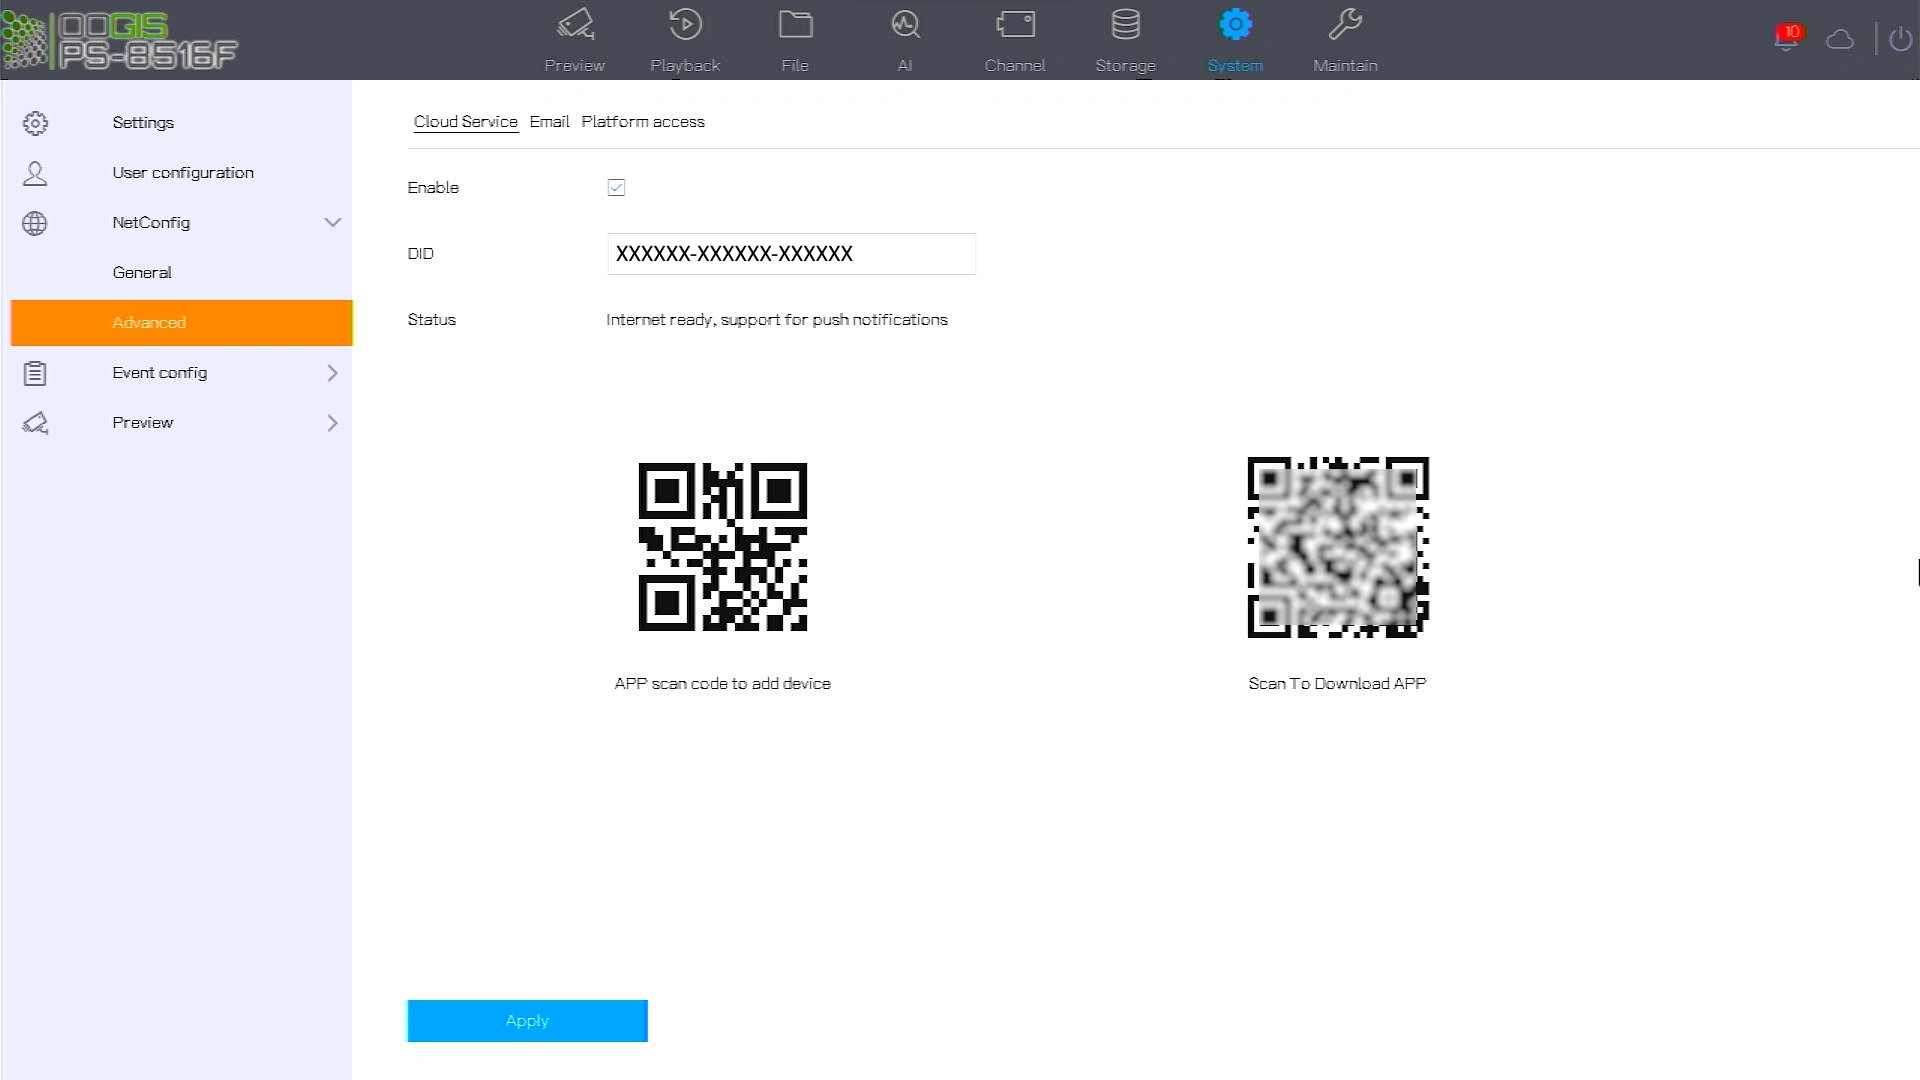Click the cloud status icon
Viewport: 1920px width, 1080px height.
tap(1840, 39)
